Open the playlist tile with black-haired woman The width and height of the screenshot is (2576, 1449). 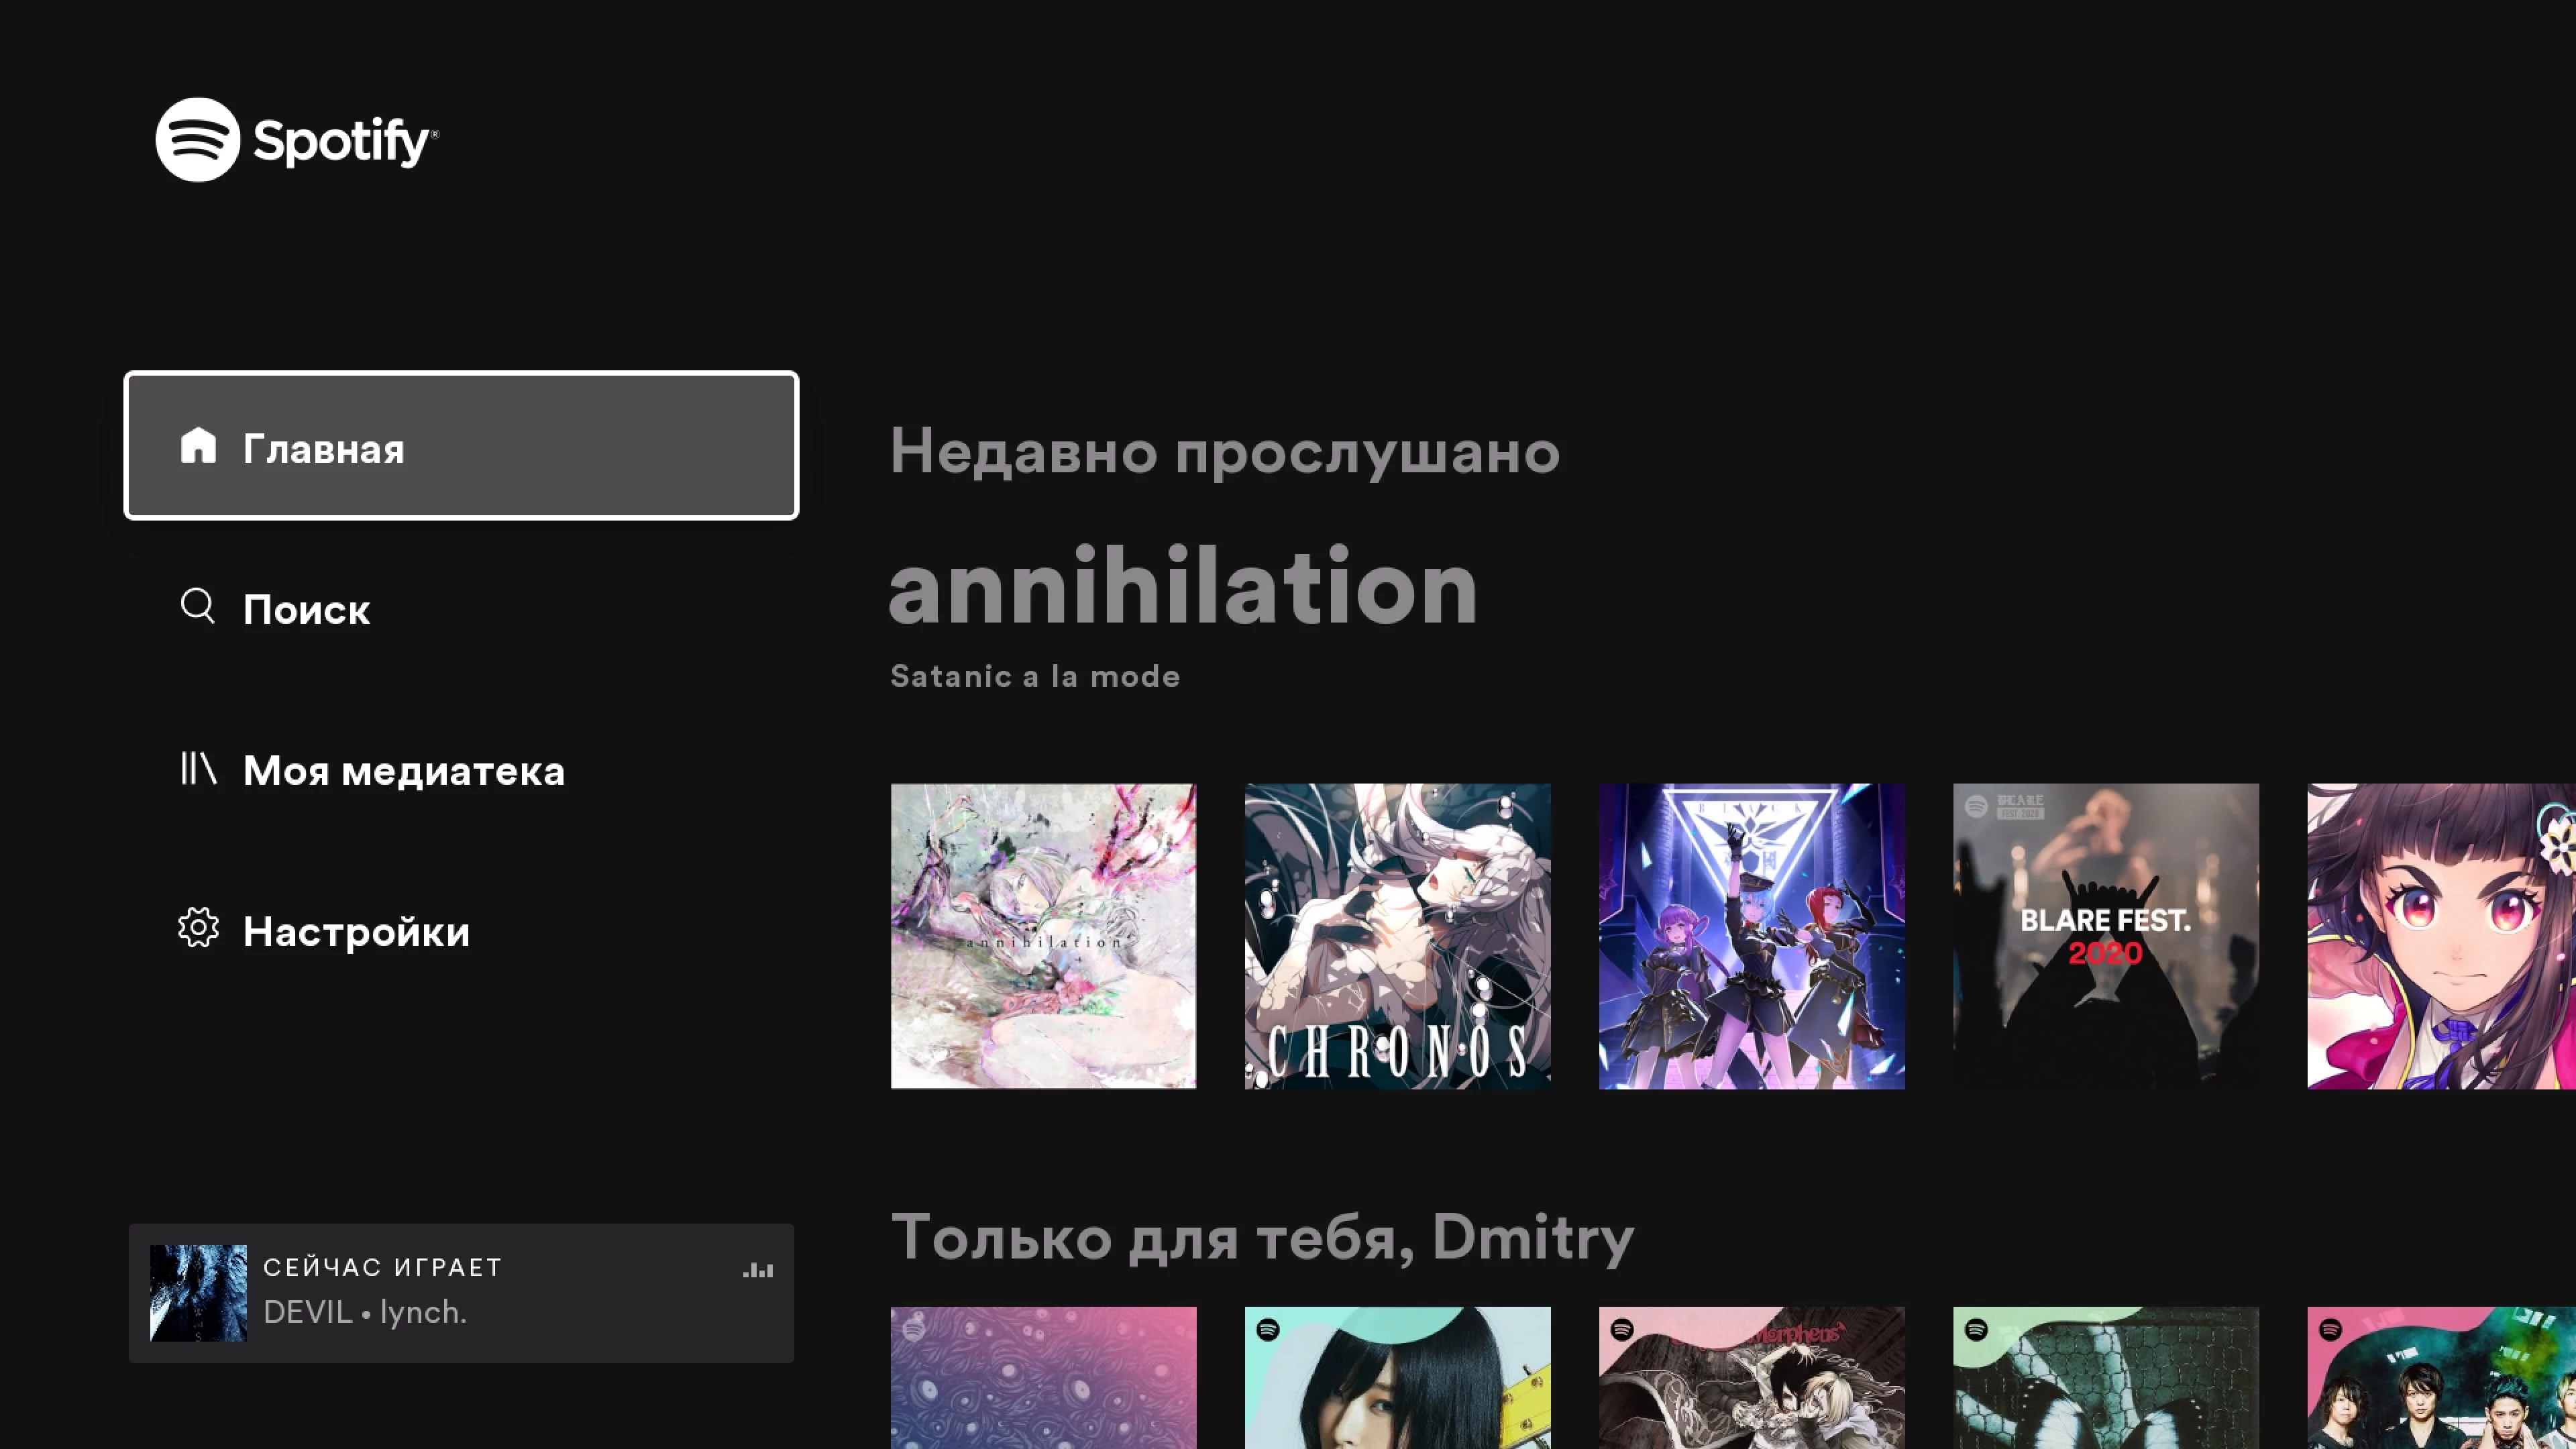1397,1378
